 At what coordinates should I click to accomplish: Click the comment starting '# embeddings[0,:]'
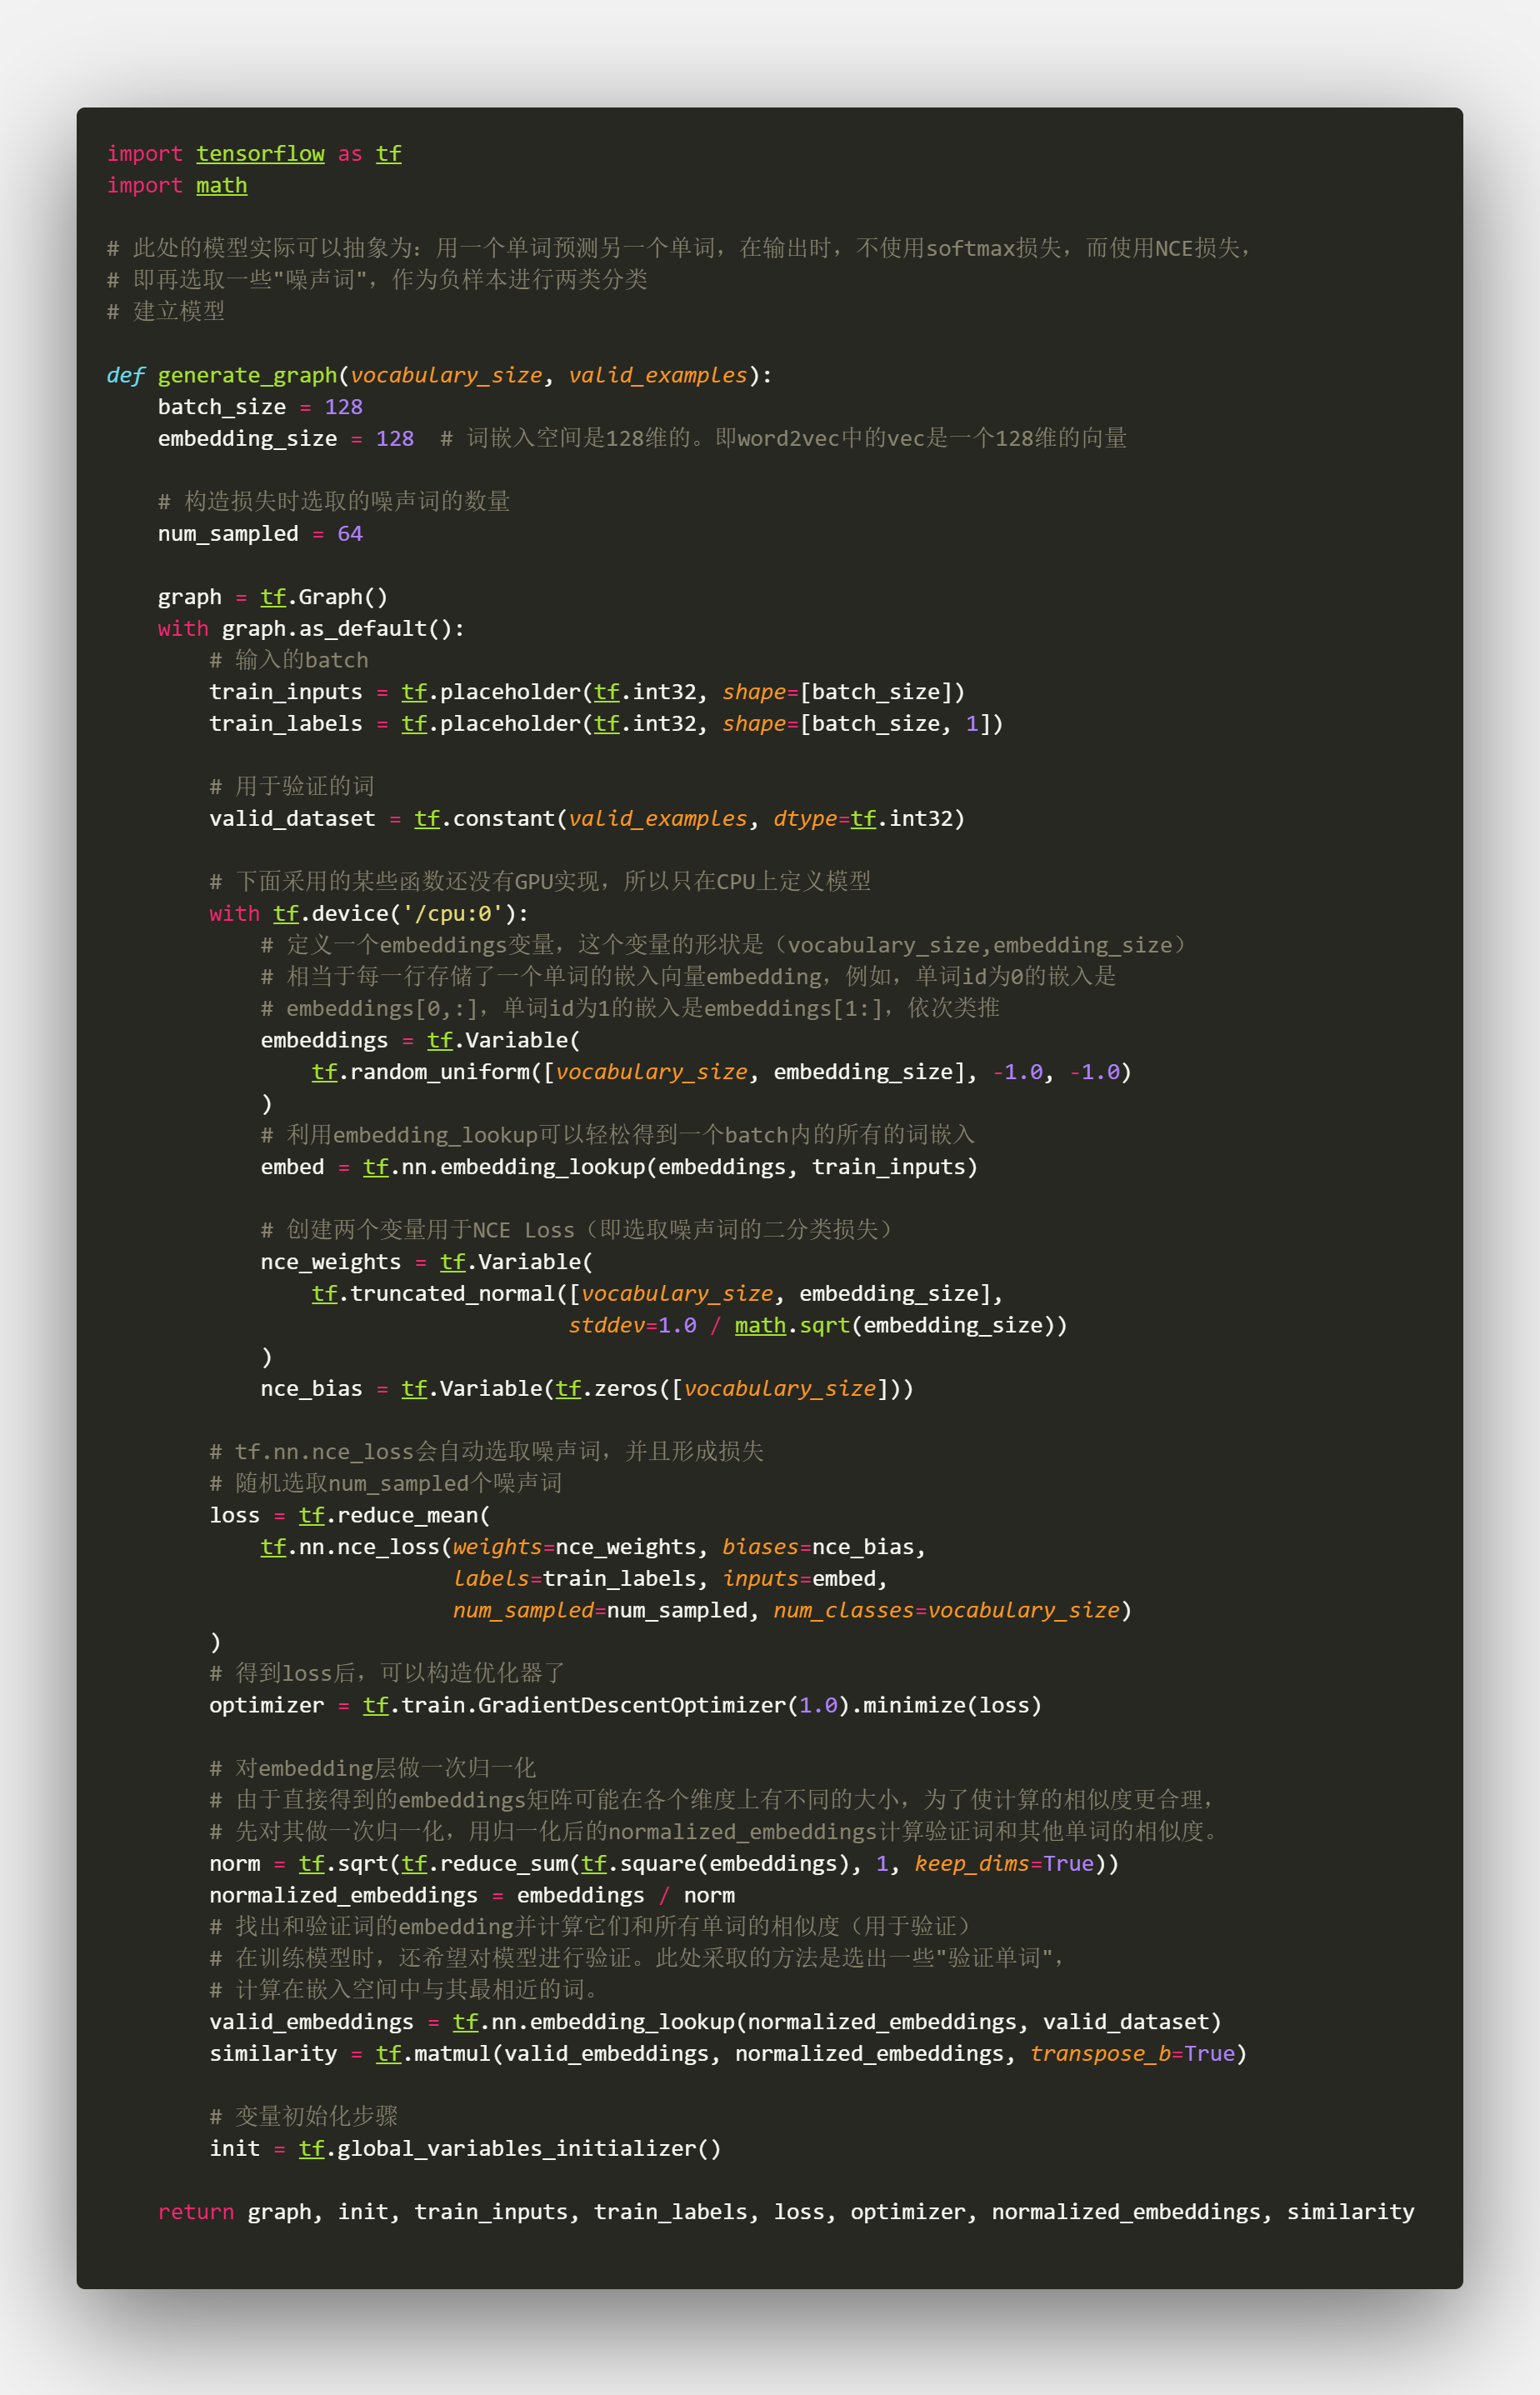tap(630, 1009)
